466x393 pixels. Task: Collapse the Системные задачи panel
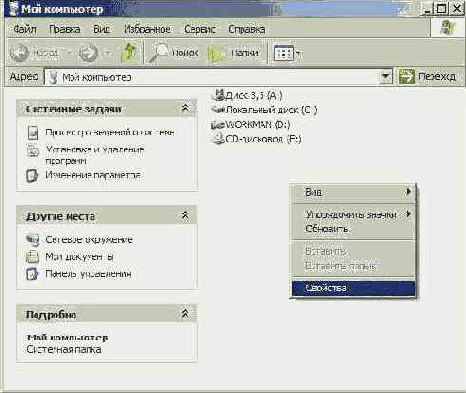[185, 108]
